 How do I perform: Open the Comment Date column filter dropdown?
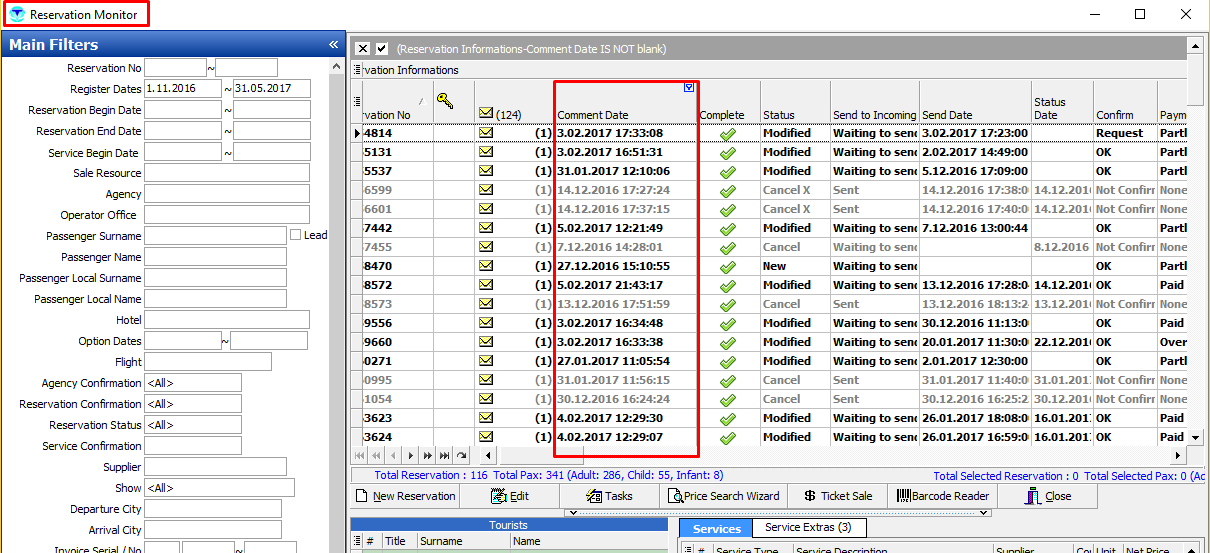tap(689, 88)
